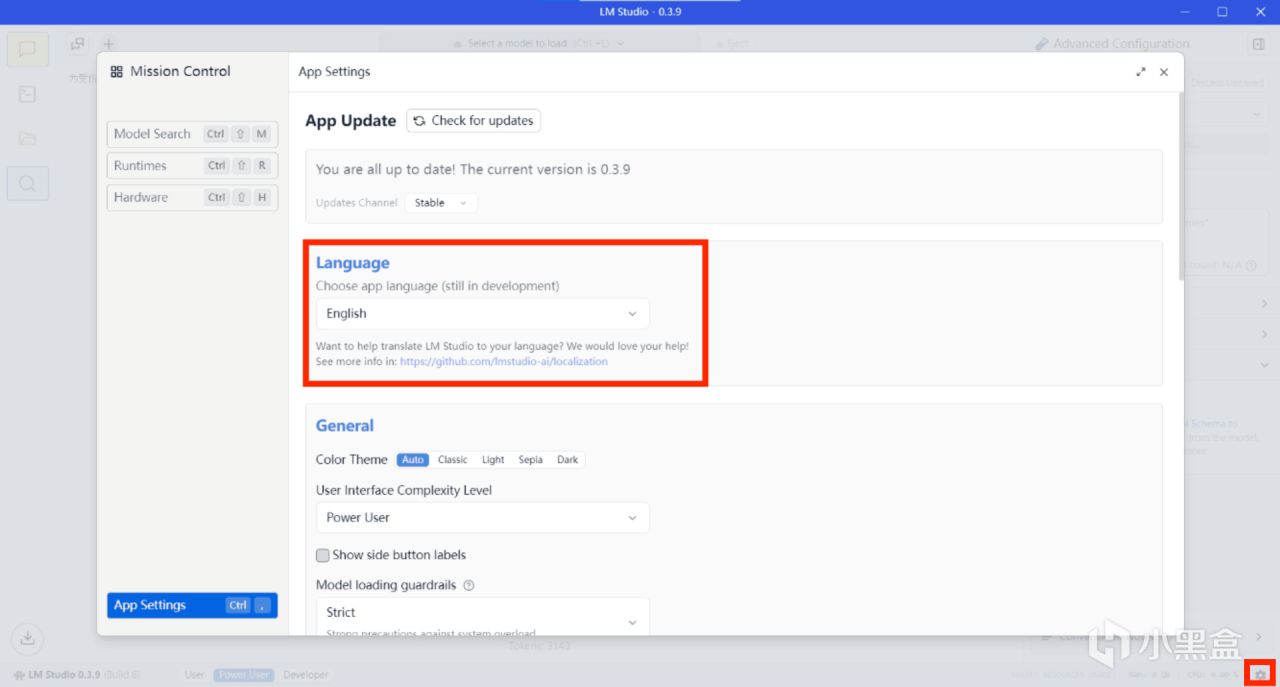Open Hardware in Mission Control
The image size is (1280, 687).
pos(192,198)
